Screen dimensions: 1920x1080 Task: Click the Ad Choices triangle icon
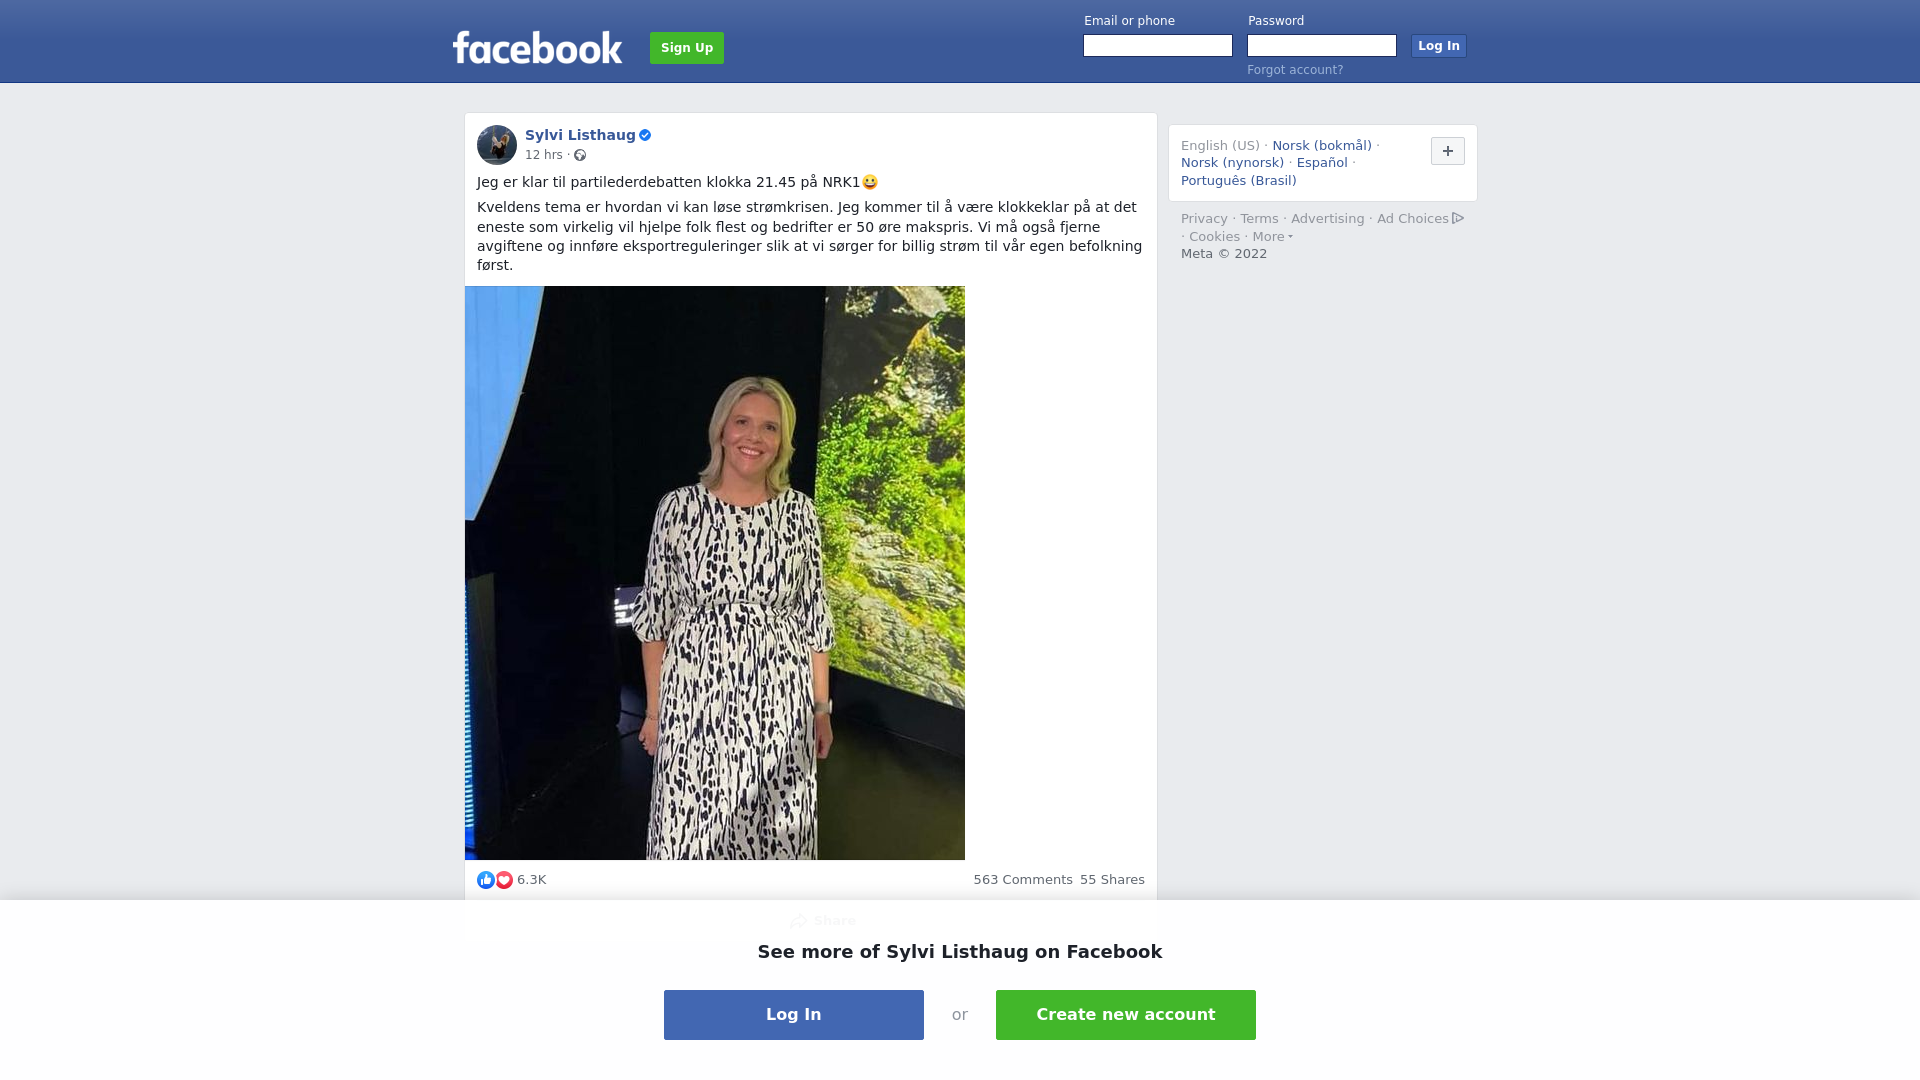coord(1458,218)
